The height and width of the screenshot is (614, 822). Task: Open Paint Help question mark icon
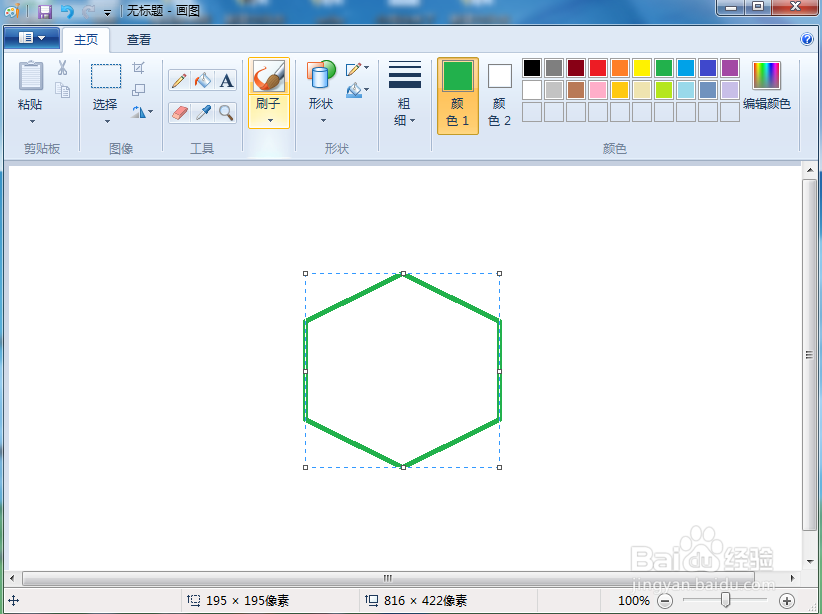pyautogui.click(x=807, y=39)
